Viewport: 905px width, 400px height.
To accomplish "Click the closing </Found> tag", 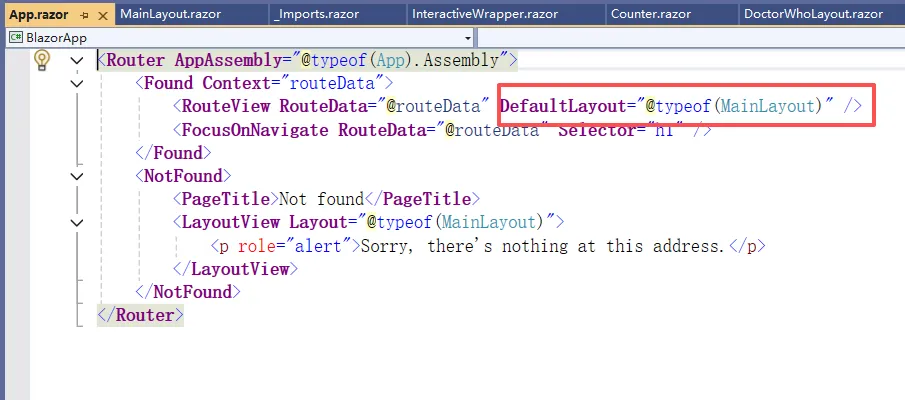I will coord(173,153).
